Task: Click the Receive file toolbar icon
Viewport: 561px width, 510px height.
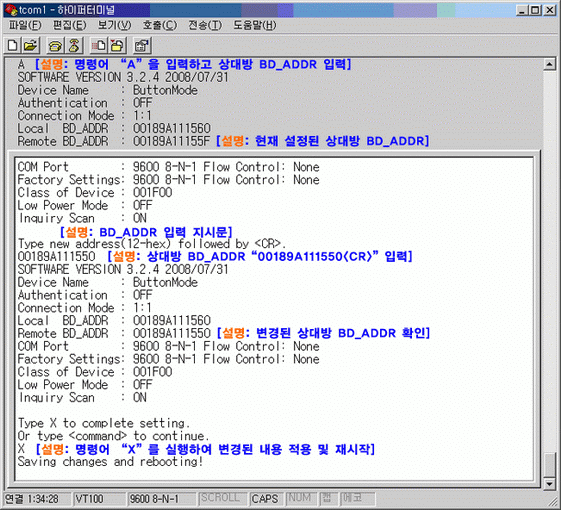Action: (117, 45)
